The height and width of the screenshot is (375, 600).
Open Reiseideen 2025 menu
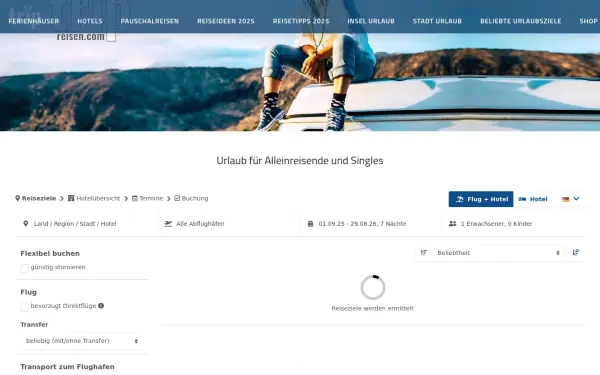click(226, 21)
